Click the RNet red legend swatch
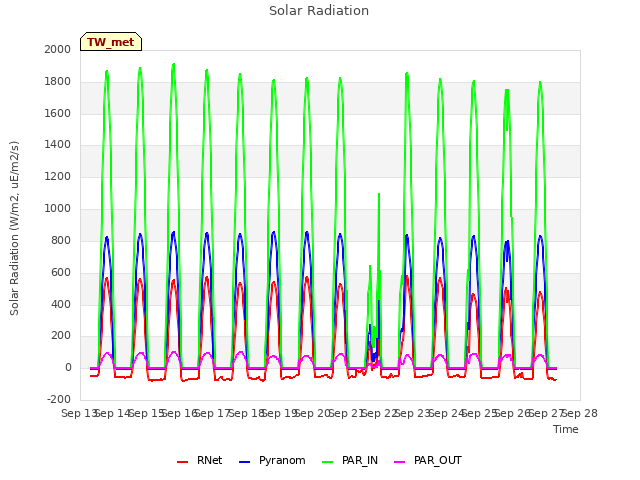 [x=182, y=462]
